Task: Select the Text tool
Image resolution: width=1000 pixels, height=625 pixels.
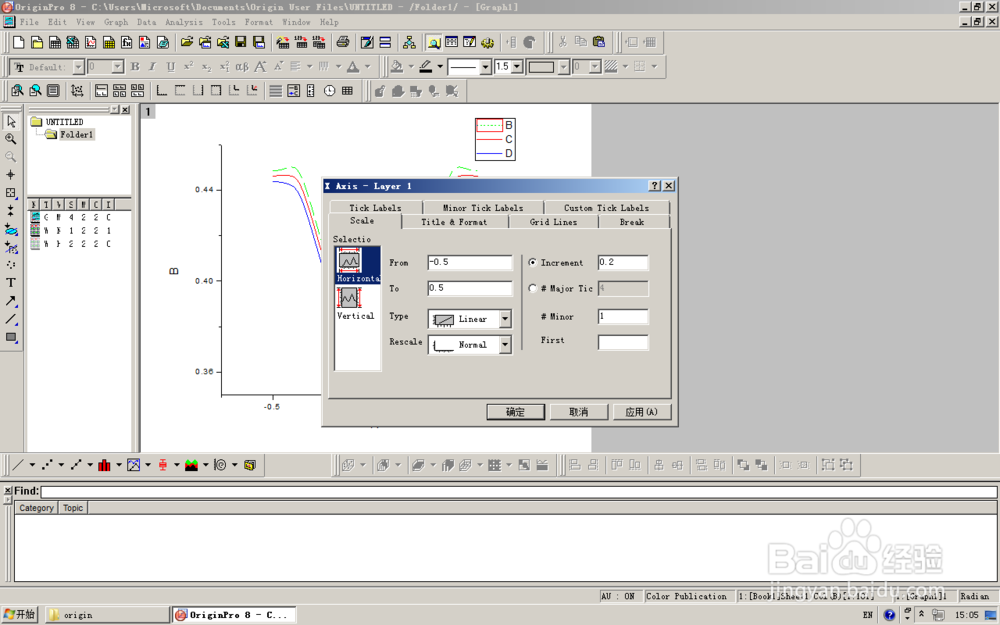Action: (x=11, y=283)
